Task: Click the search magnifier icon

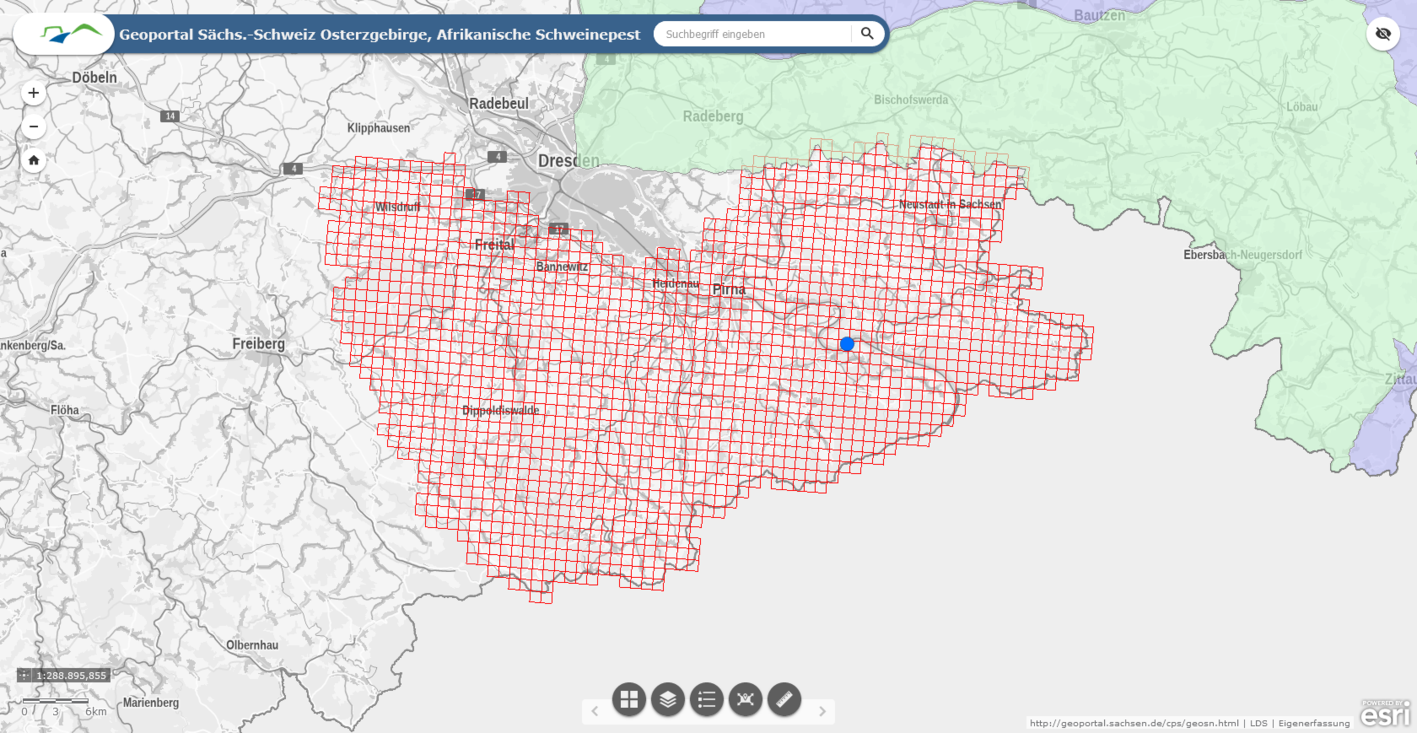Action: [867, 34]
